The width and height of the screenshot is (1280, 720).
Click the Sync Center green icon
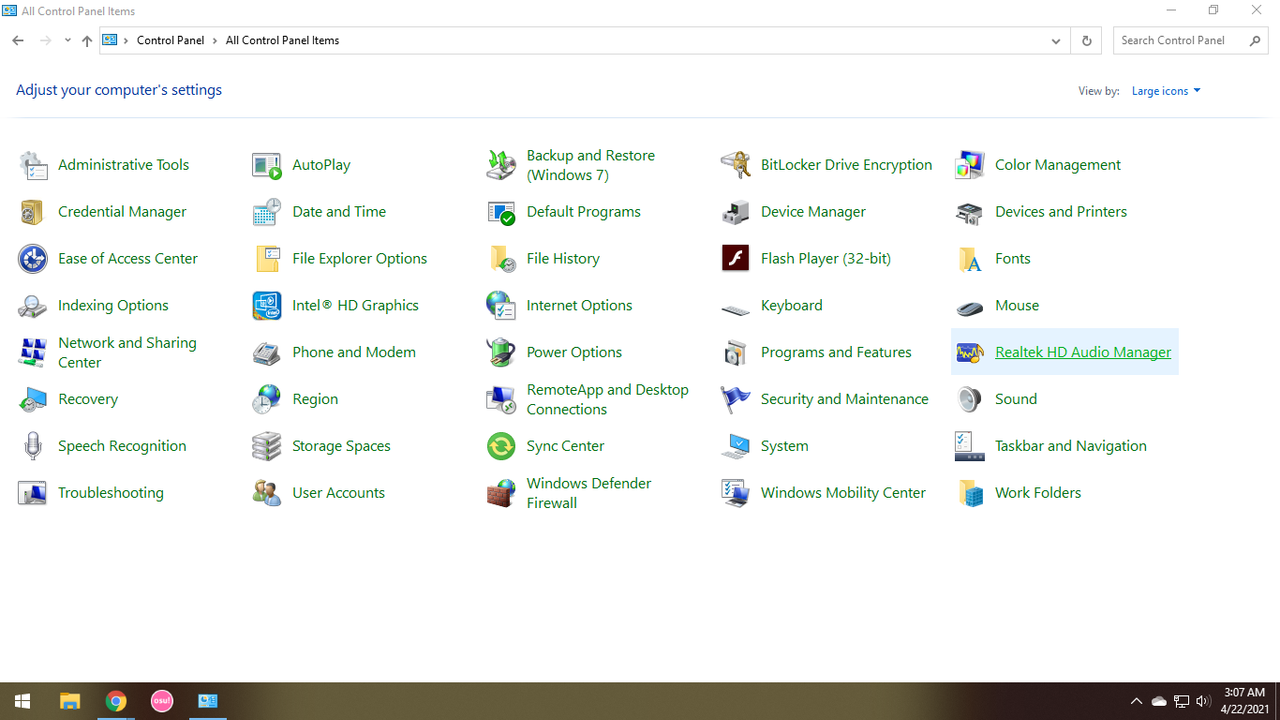tap(501, 446)
